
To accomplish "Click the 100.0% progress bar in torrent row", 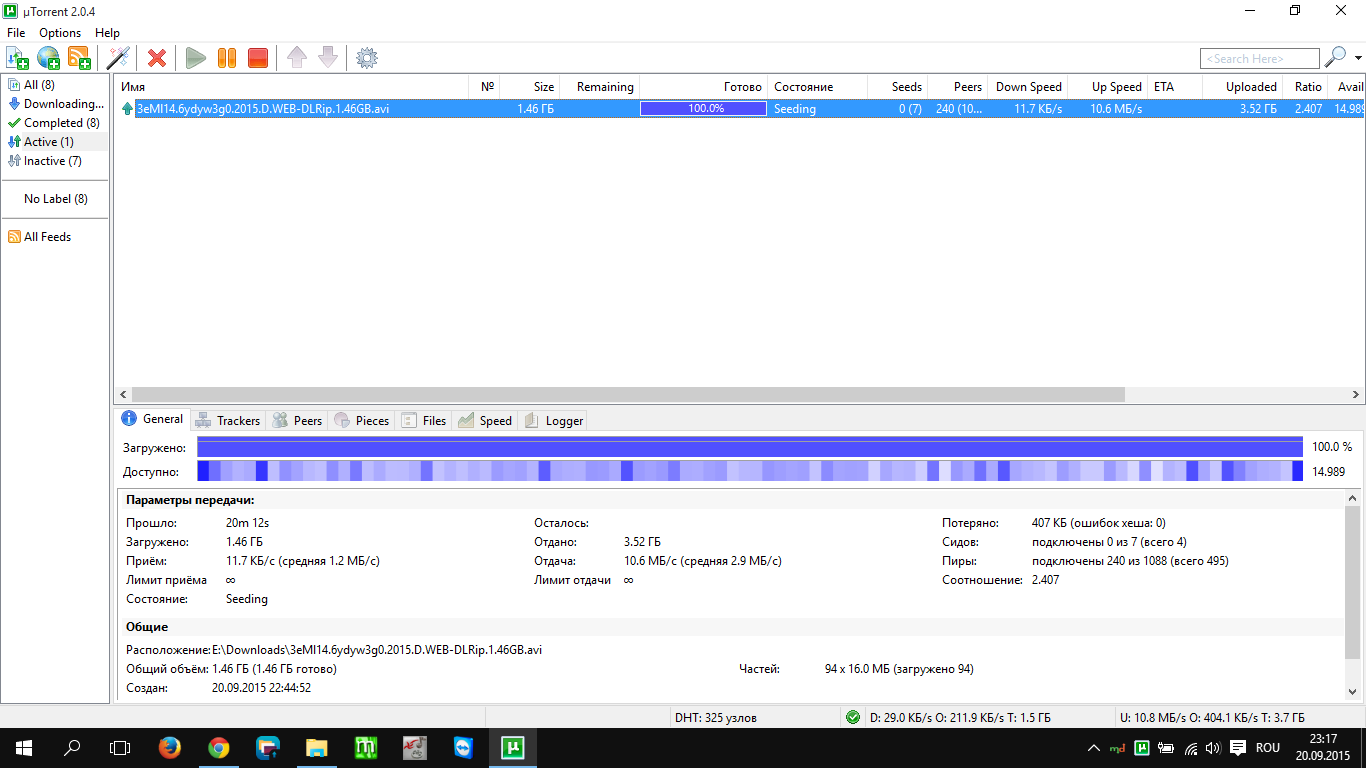I will [x=703, y=108].
